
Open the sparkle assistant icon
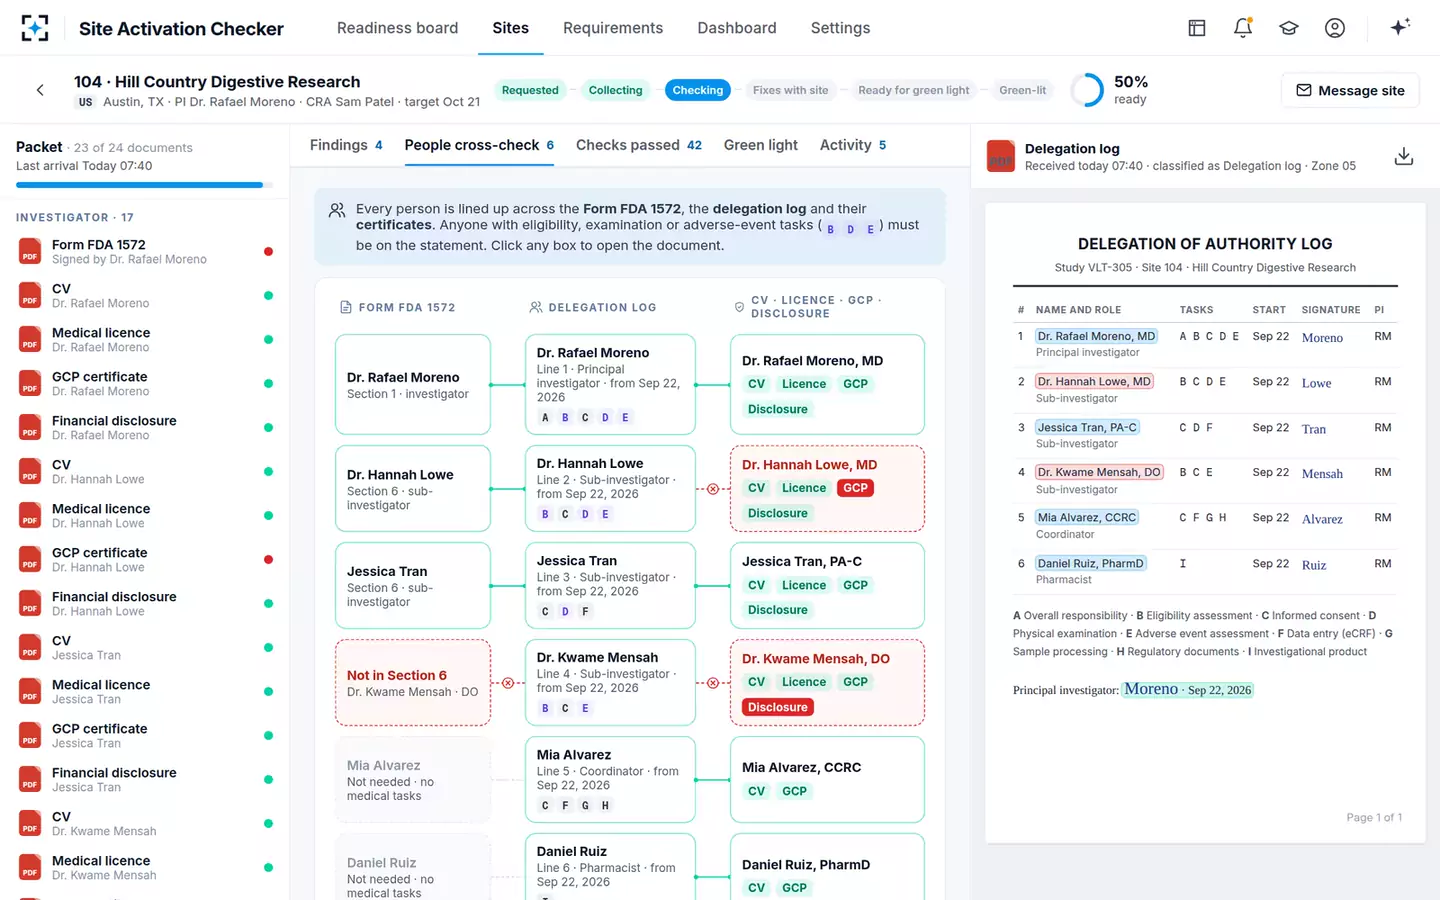pyautogui.click(x=1400, y=27)
